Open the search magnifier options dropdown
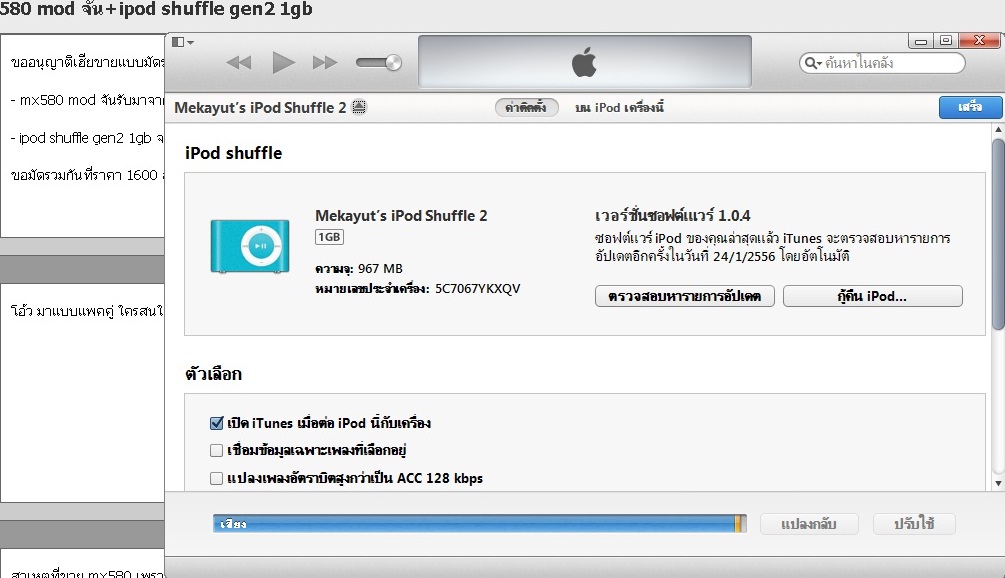 click(x=813, y=63)
